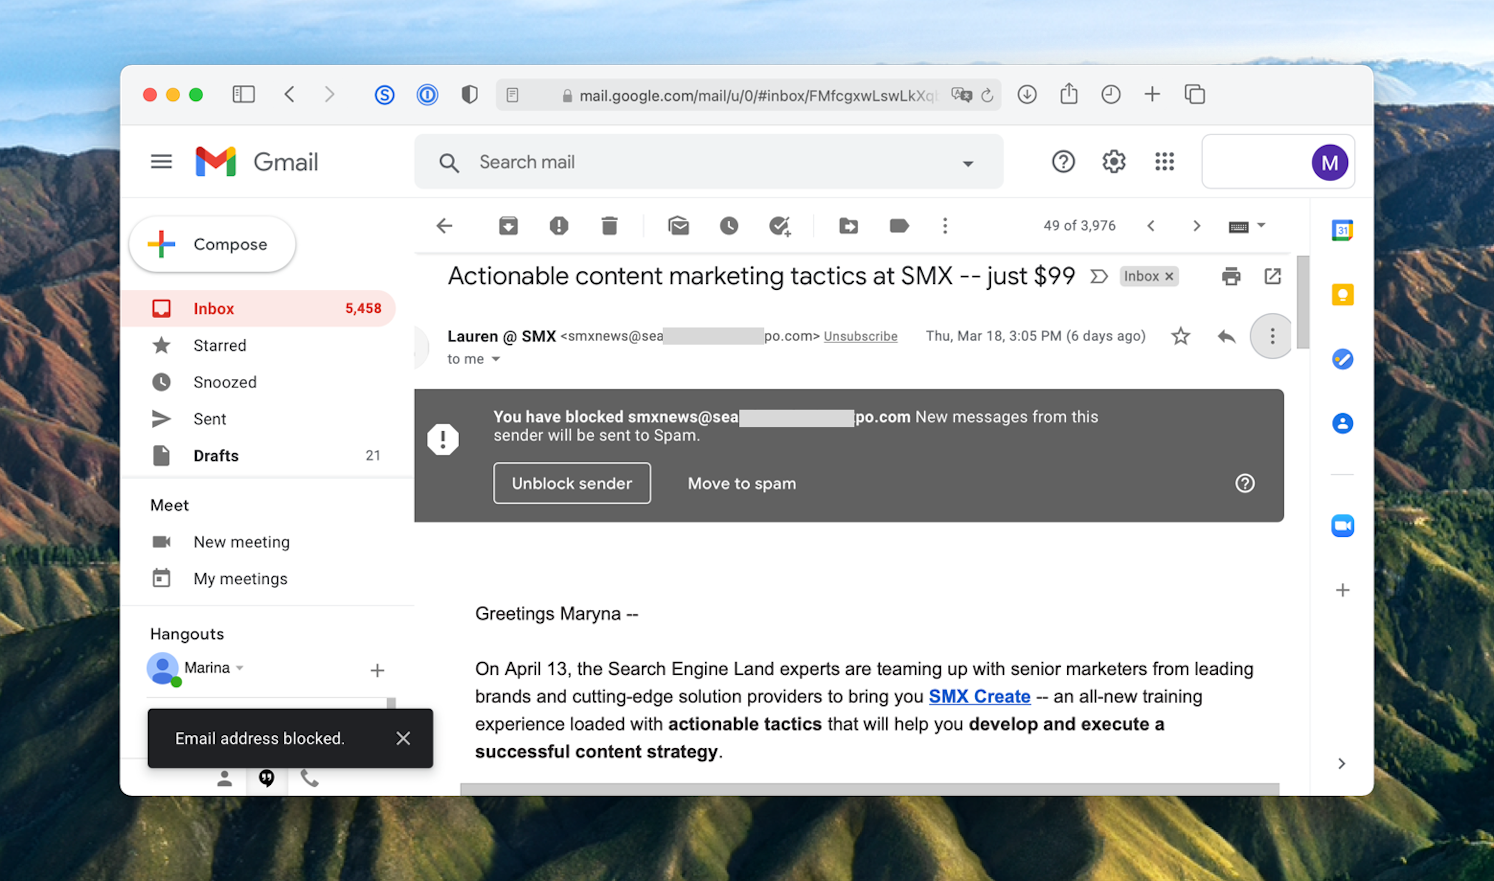1494x881 pixels.
Task: Snooze the email with the clock icon
Action: coord(729,226)
